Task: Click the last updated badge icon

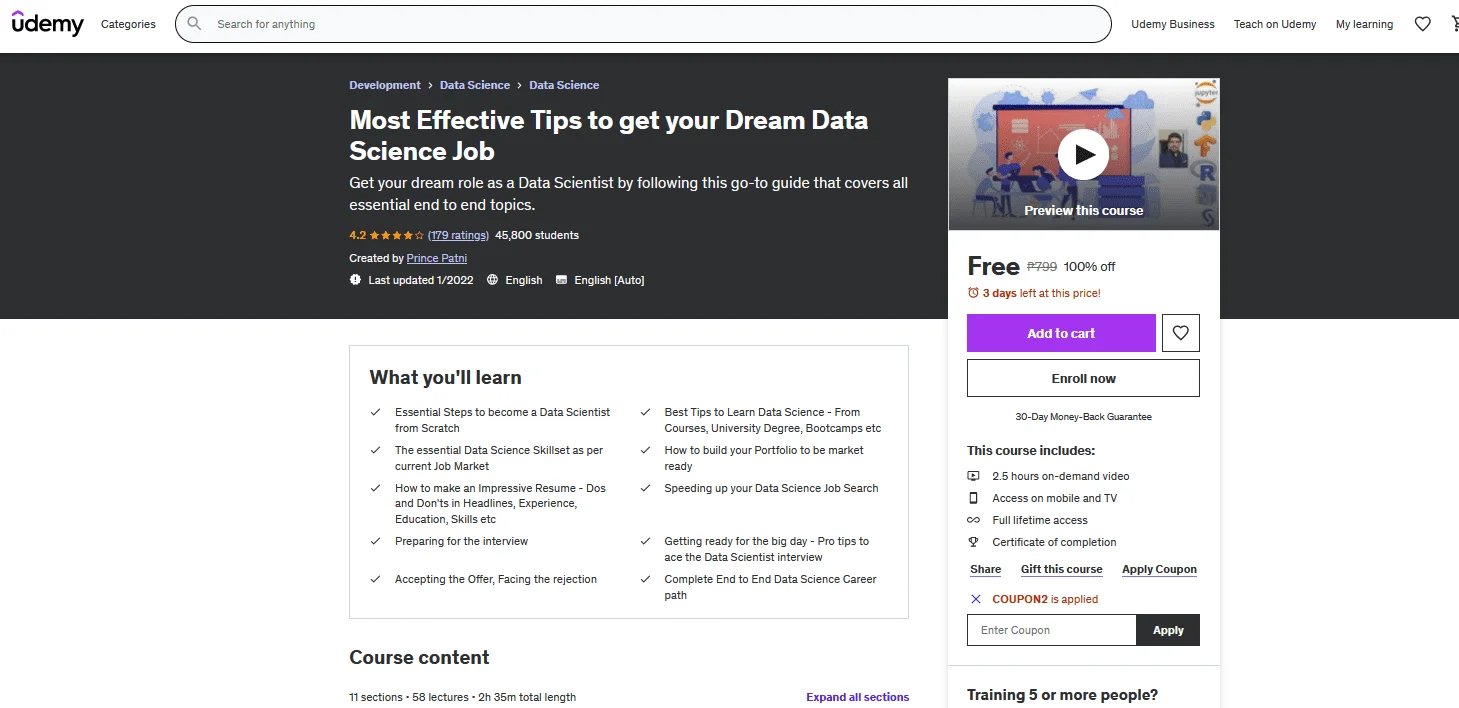Action: pyautogui.click(x=355, y=280)
